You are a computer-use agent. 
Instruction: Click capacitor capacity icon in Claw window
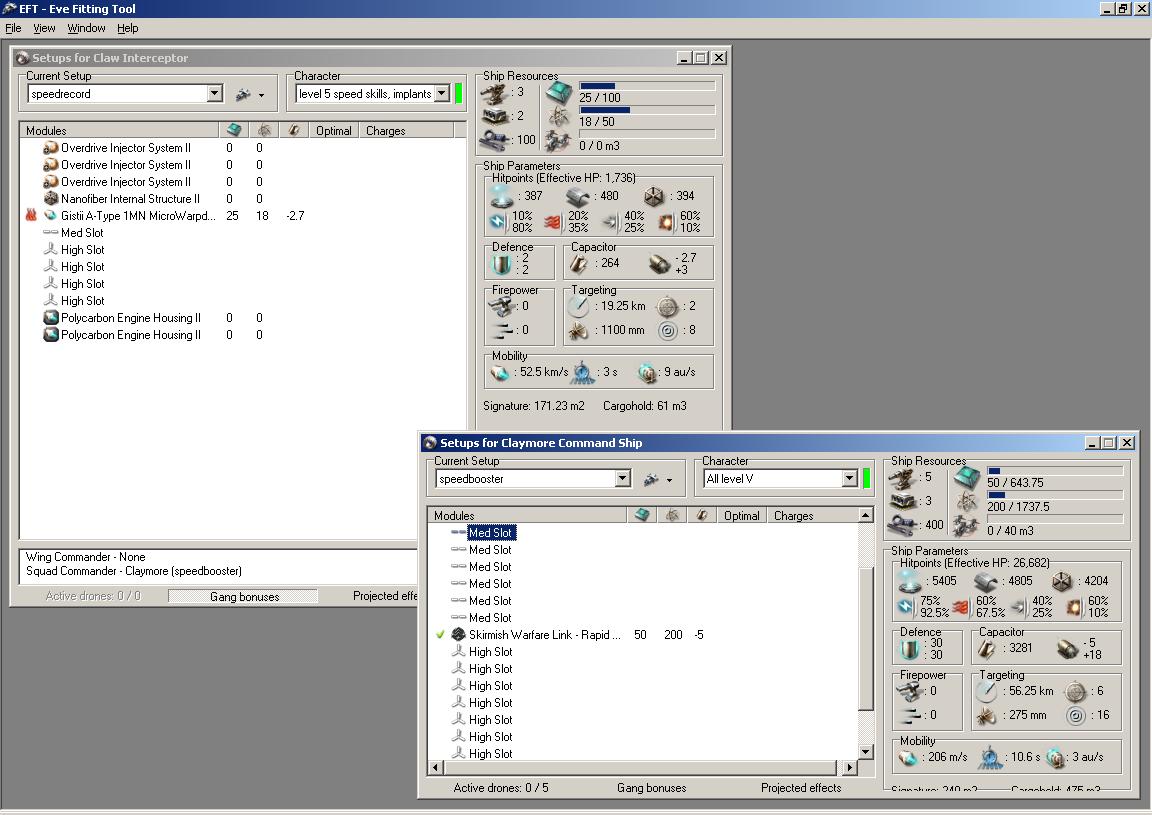tap(580, 263)
